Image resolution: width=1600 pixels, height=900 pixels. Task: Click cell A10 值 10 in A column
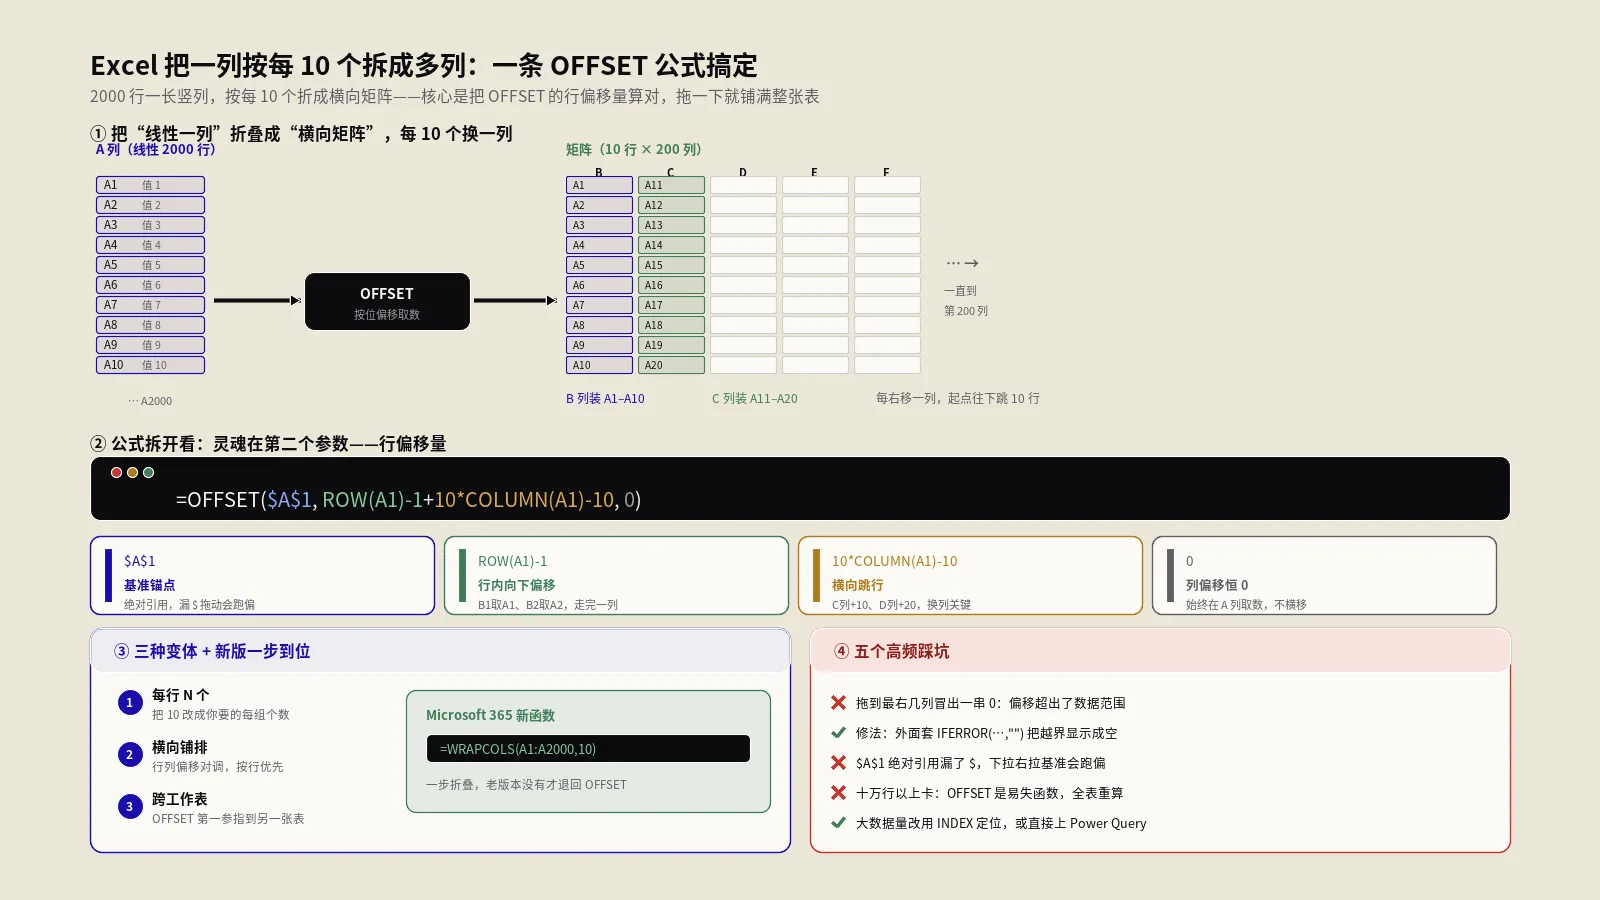pos(150,365)
